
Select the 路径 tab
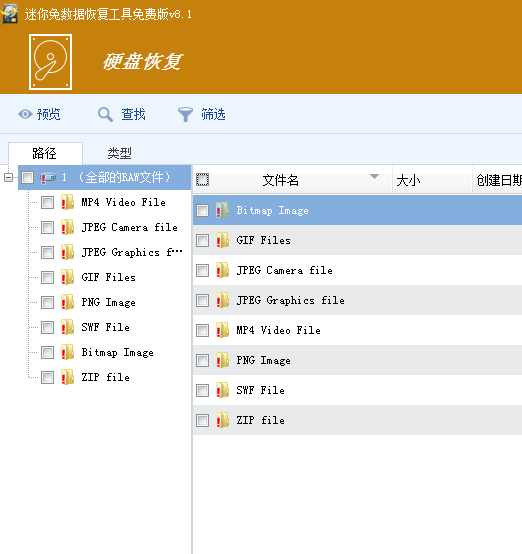(45, 153)
